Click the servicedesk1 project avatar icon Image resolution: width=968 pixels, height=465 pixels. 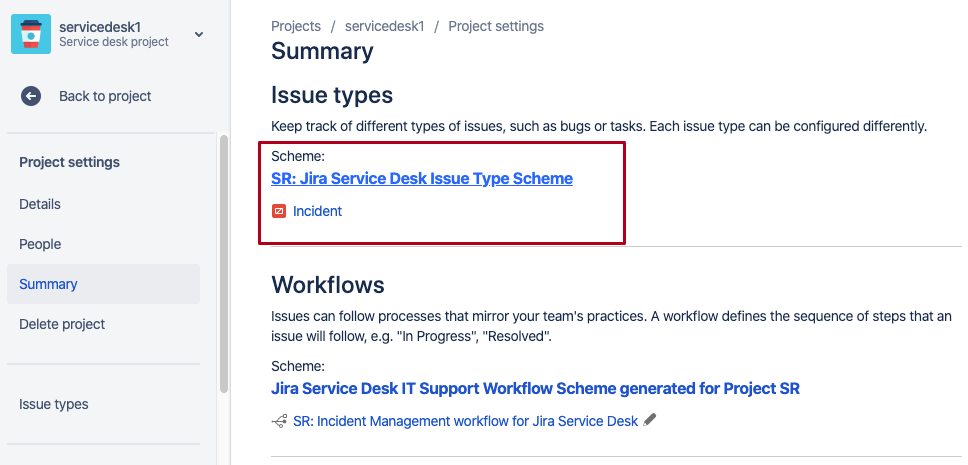31,34
